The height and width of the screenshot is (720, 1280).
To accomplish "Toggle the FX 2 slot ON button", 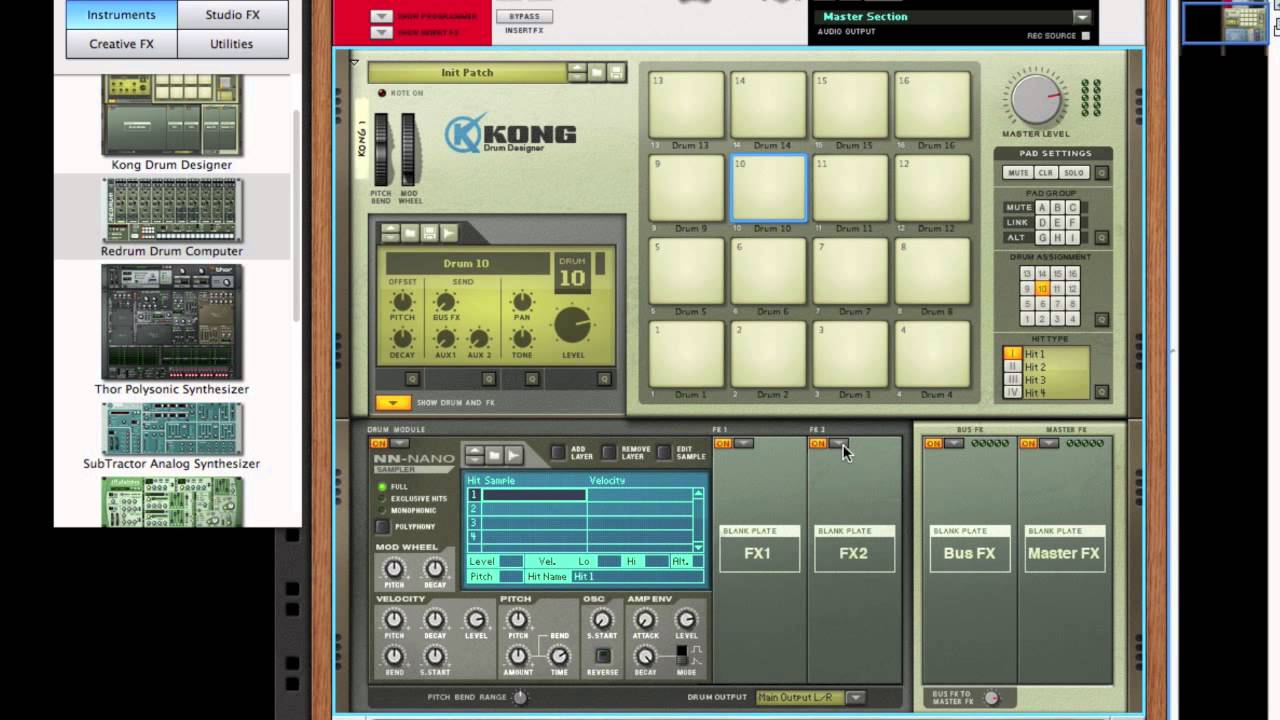I will point(818,443).
